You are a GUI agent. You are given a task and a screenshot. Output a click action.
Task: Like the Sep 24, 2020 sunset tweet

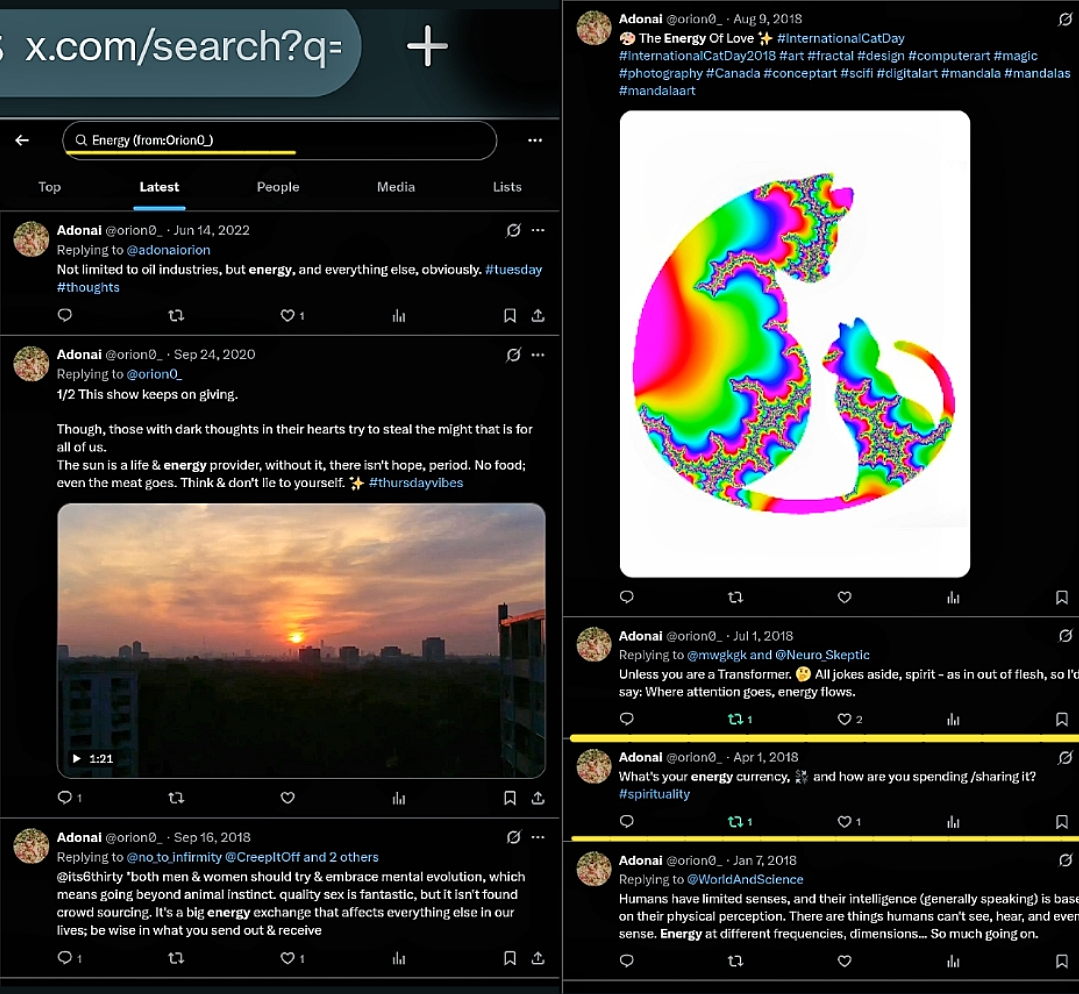288,798
